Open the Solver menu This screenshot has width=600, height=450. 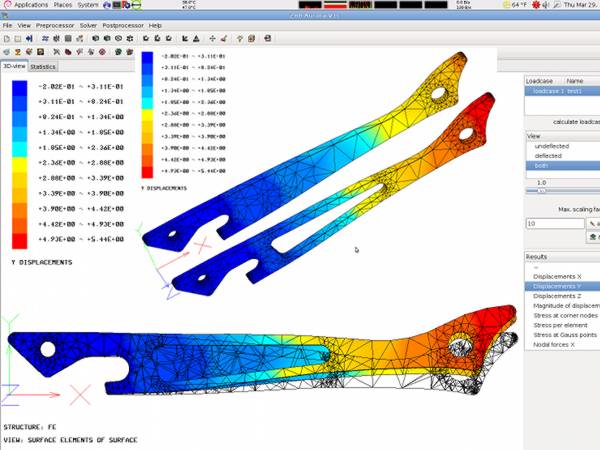[88, 25]
